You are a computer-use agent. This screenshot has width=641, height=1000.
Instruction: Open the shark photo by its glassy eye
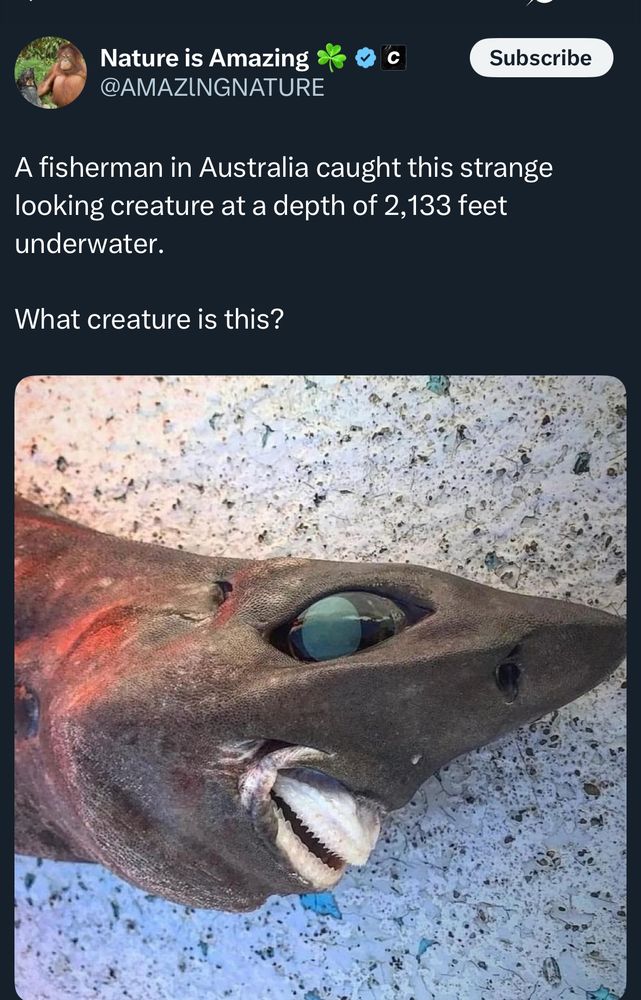click(x=348, y=626)
